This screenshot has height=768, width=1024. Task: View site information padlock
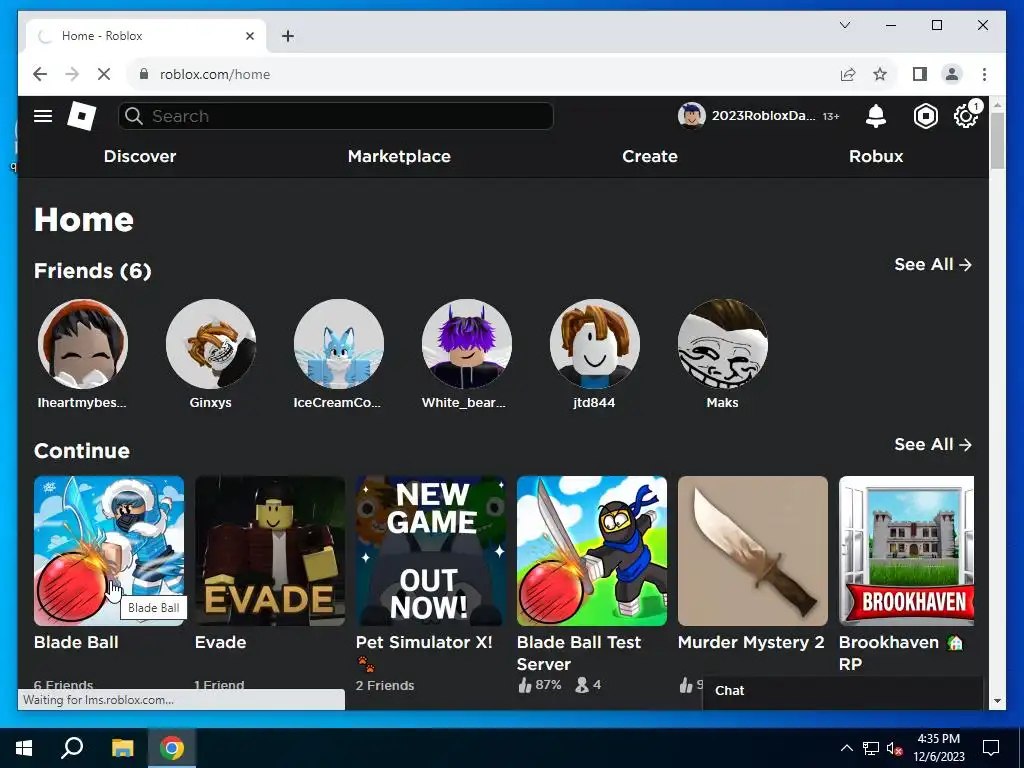[x=144, y=74]
